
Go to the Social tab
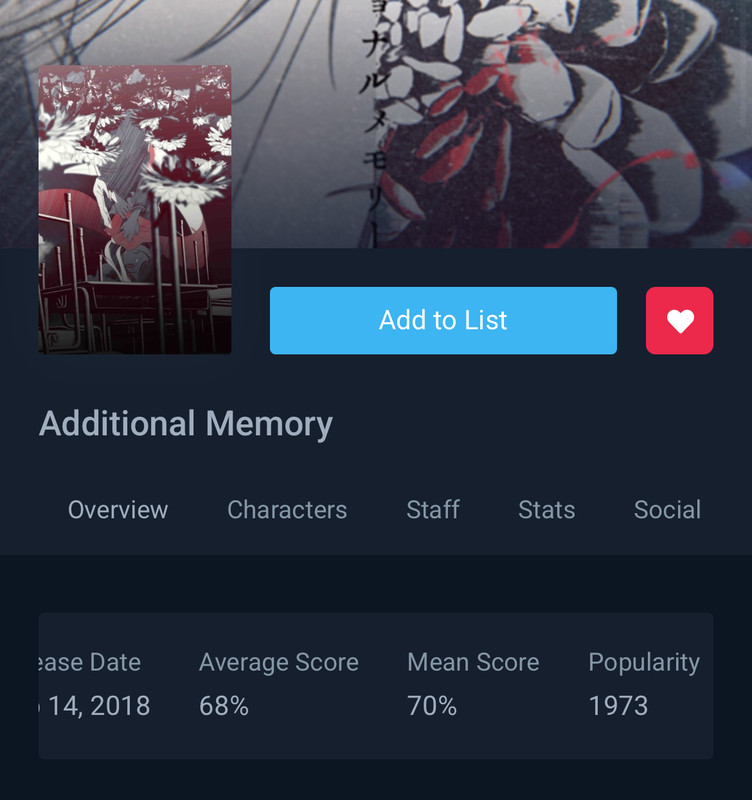pyautogui.click(x=667, y=510)
